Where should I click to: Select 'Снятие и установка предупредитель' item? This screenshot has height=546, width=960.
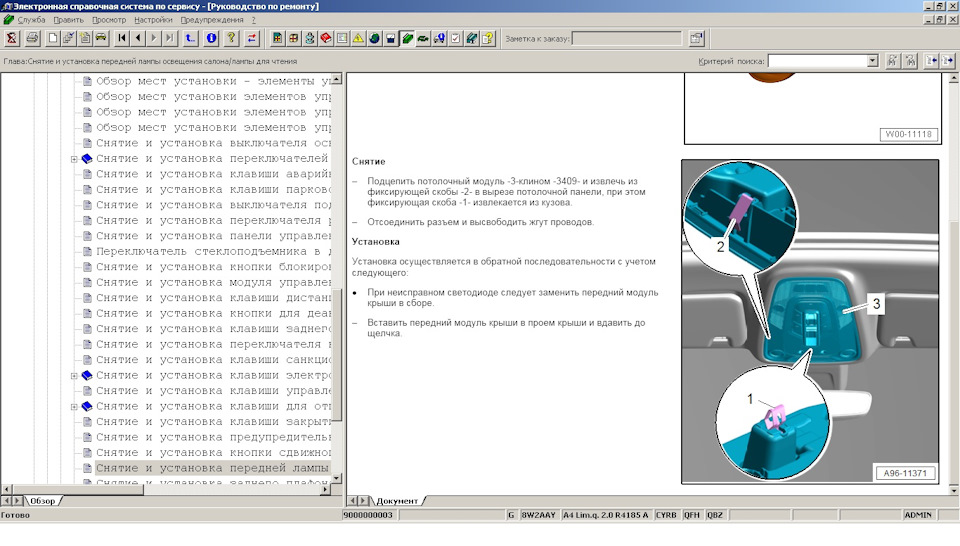tap(213, 438)
